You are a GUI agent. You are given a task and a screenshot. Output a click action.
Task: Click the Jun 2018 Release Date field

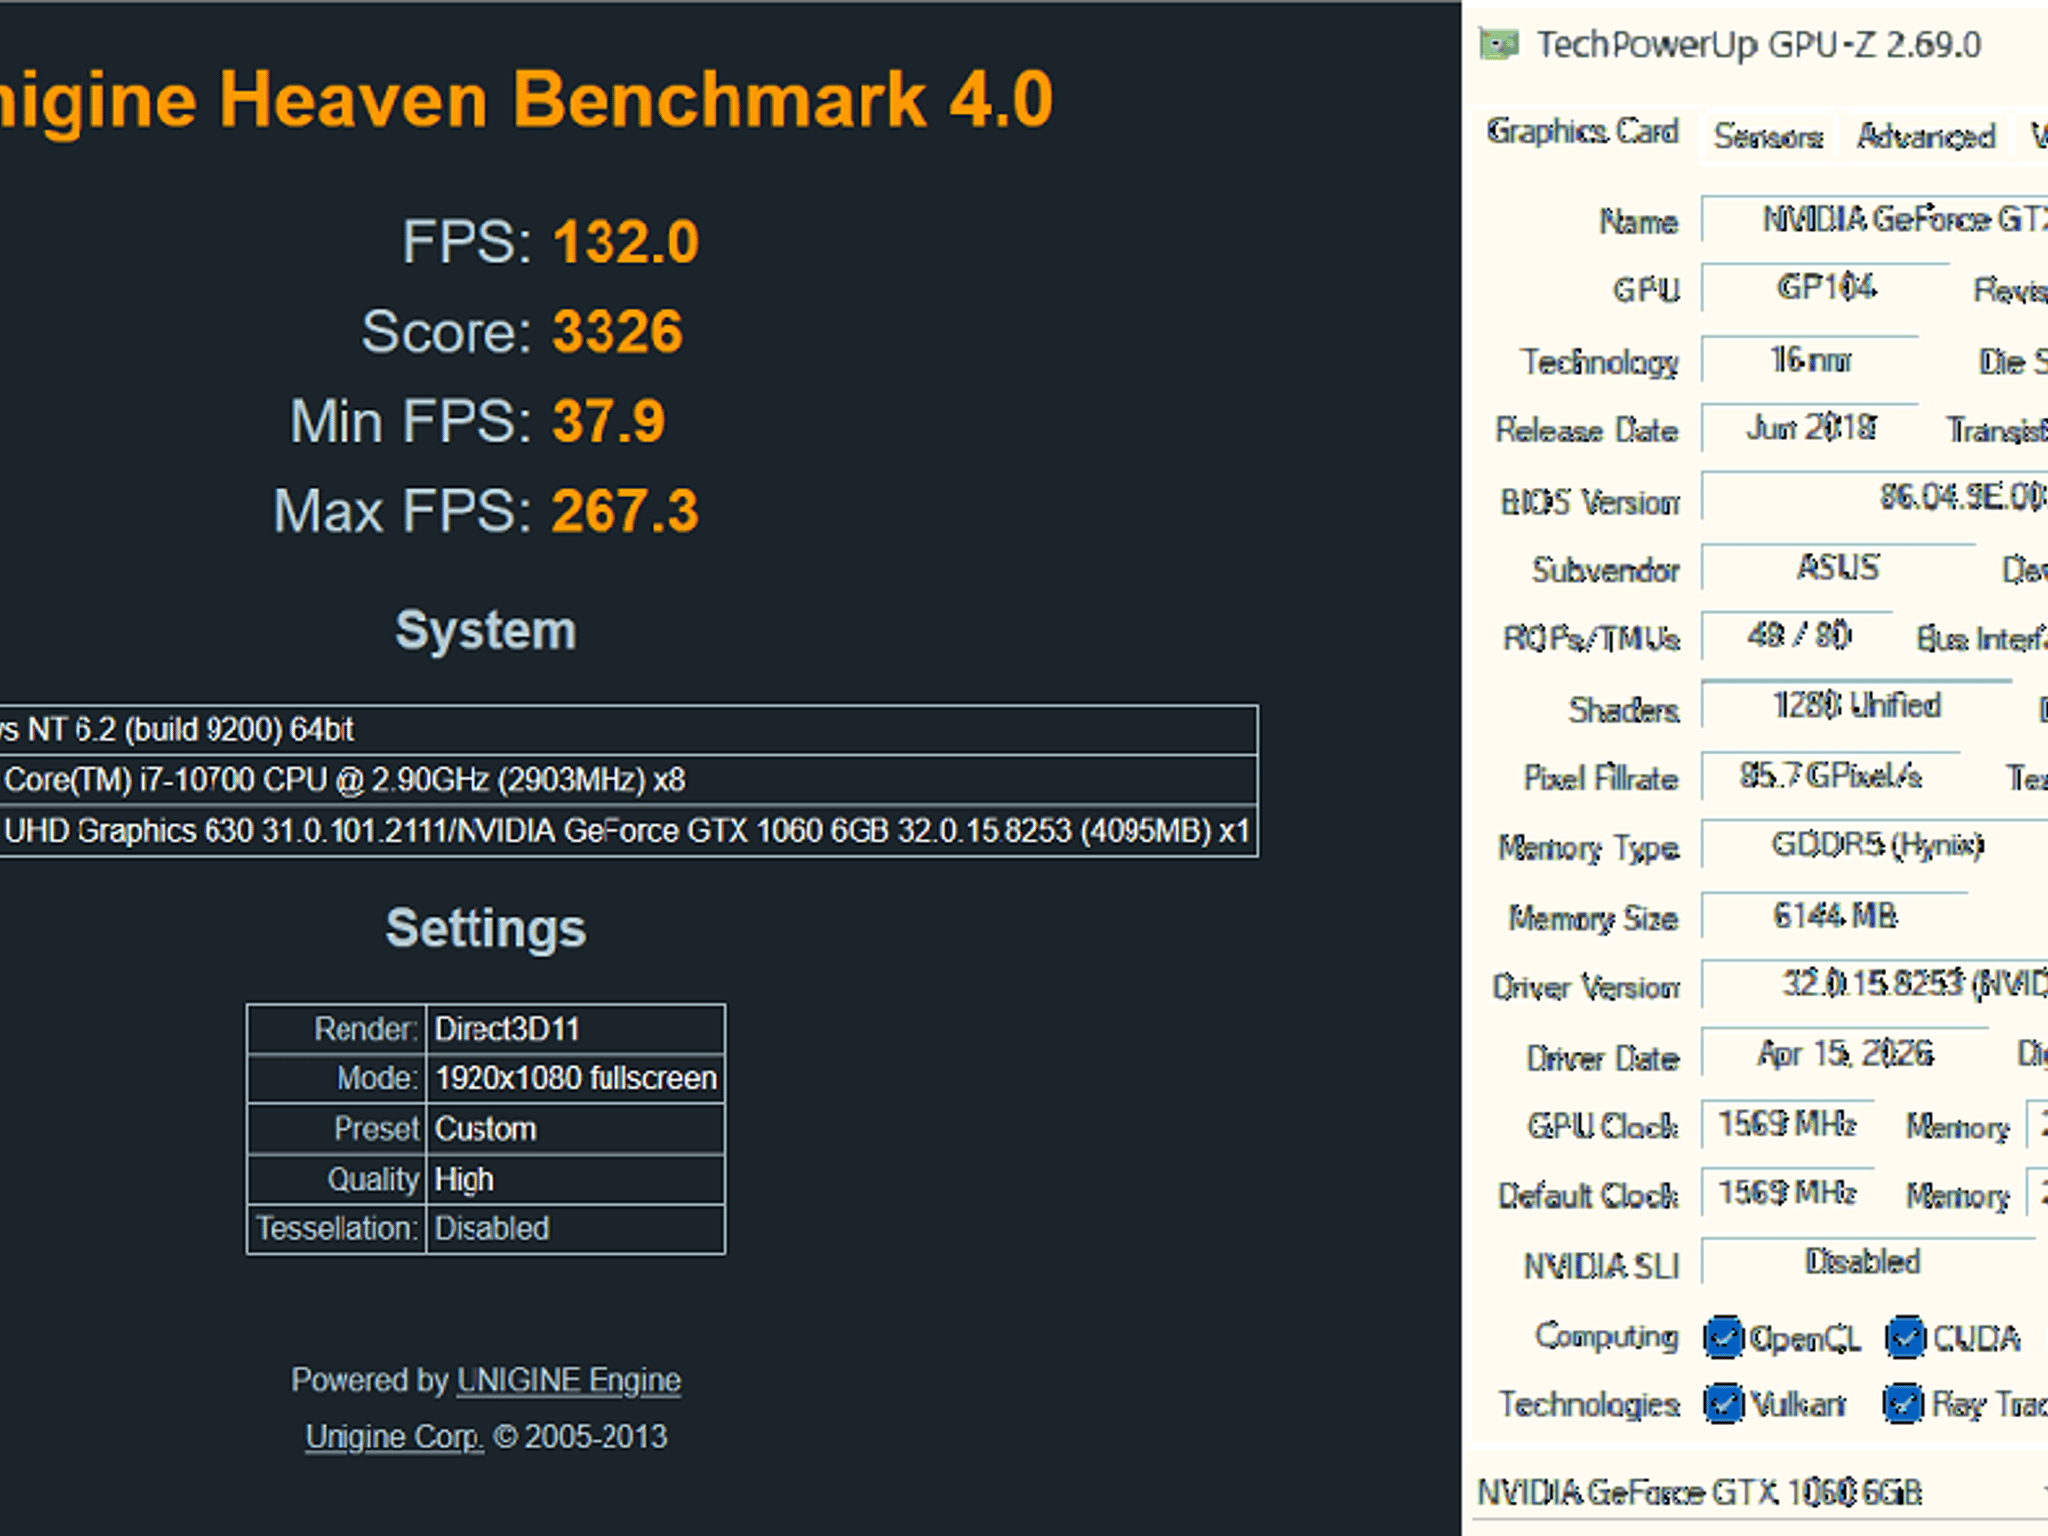(x=1810, y=428)
